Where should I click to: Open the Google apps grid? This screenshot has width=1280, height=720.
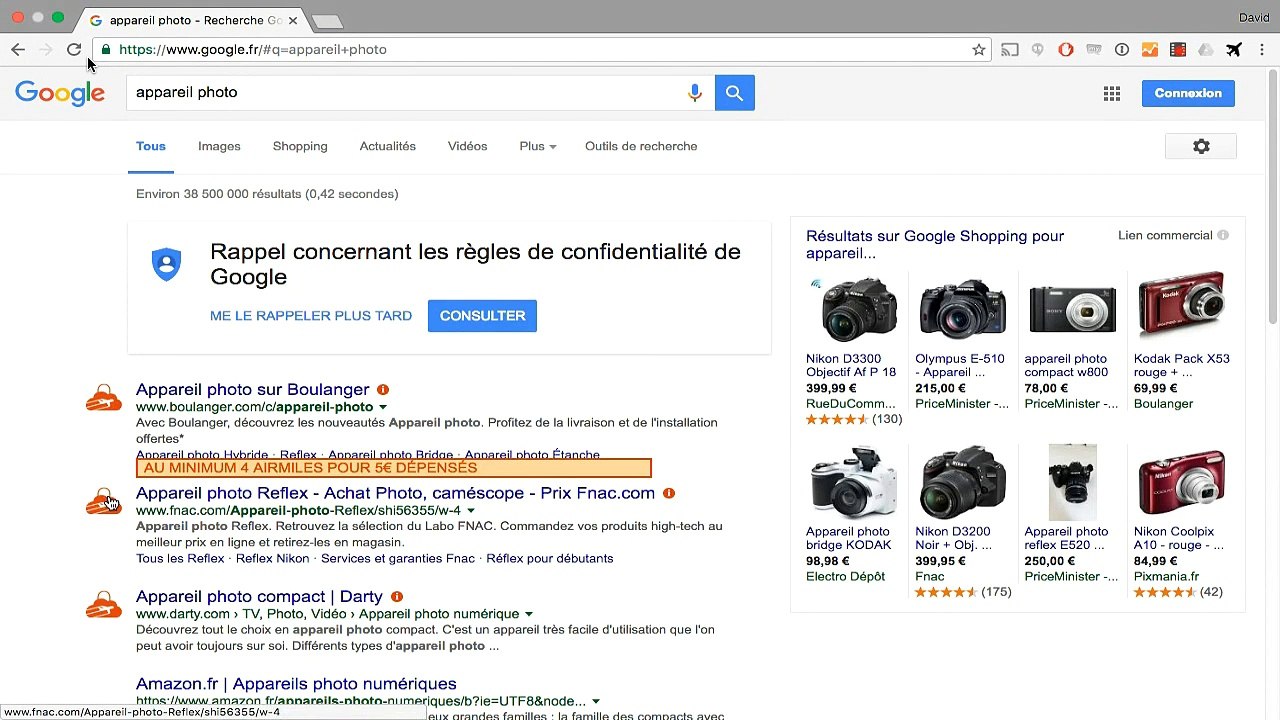click(1112, 93)
